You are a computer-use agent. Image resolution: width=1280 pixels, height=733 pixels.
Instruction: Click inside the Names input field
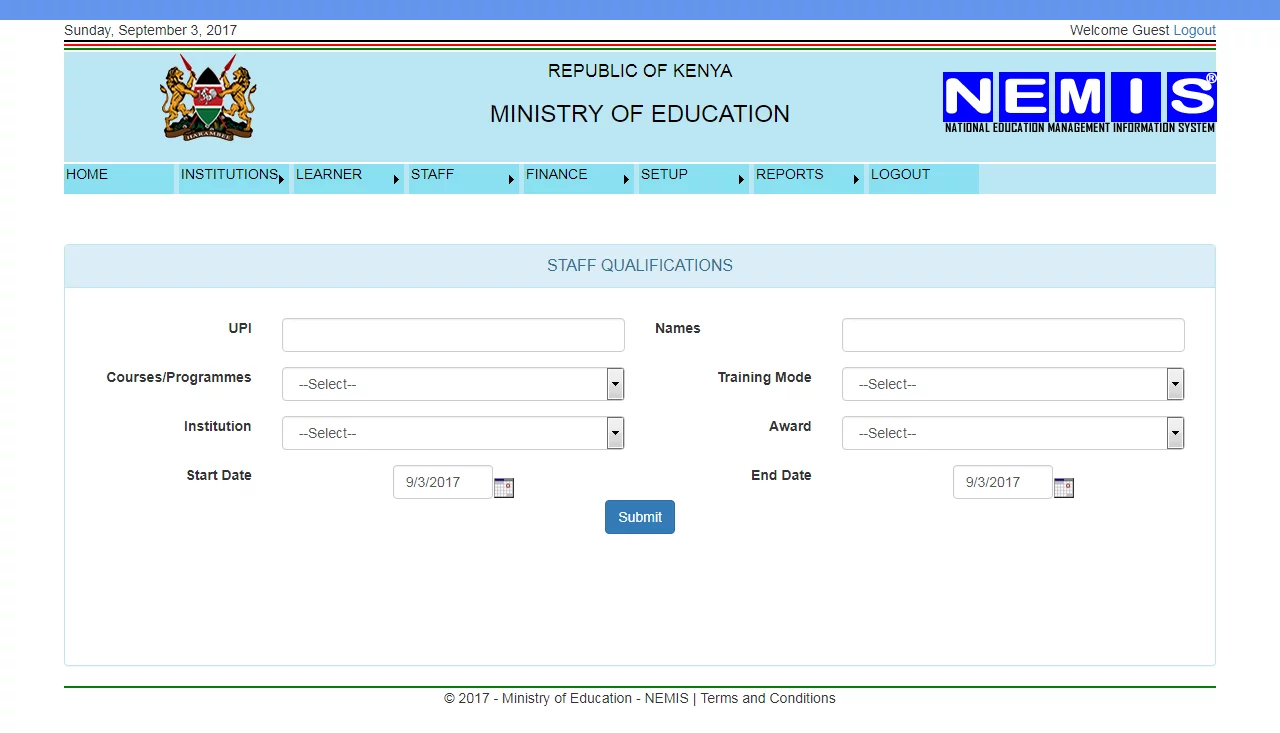[1012, 334]
